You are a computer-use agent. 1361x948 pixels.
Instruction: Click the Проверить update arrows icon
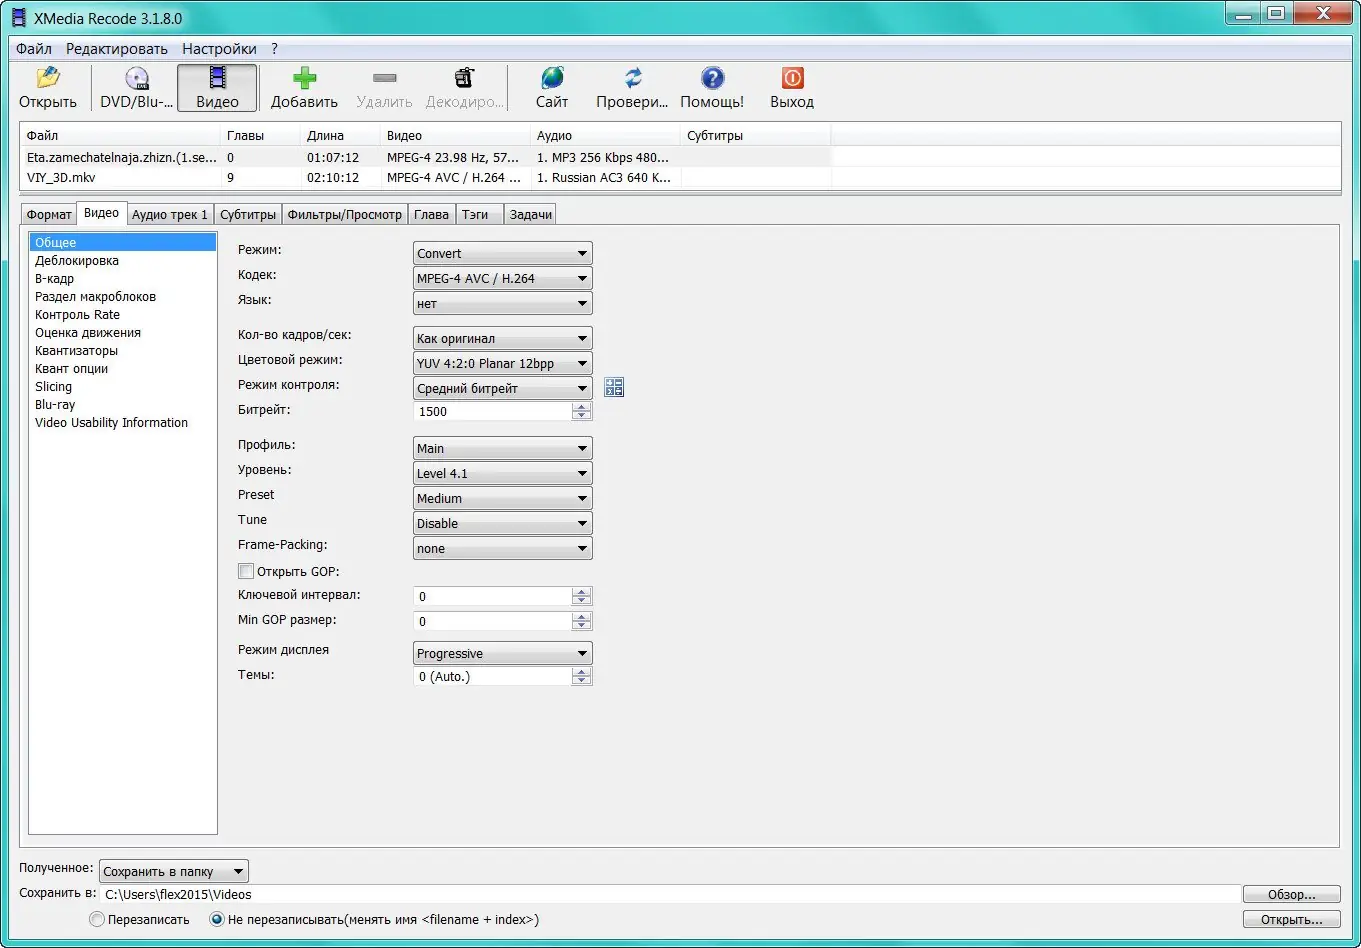click(x=633, y=79)
